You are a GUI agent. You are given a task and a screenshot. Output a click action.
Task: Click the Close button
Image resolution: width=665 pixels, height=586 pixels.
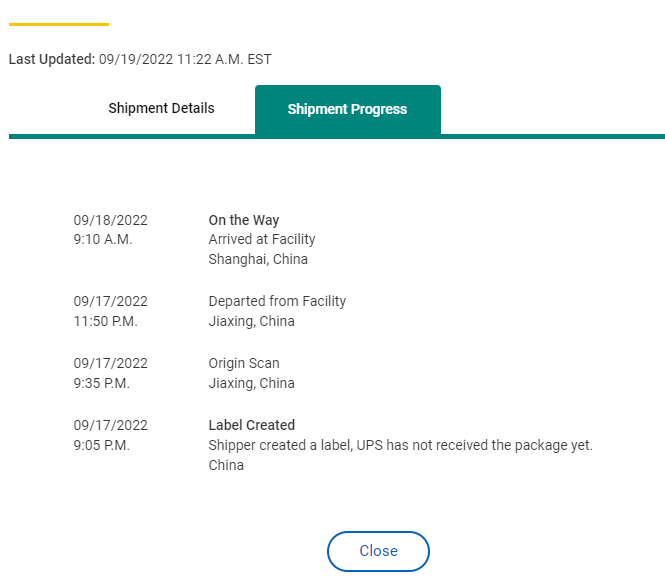pos(378,551)
